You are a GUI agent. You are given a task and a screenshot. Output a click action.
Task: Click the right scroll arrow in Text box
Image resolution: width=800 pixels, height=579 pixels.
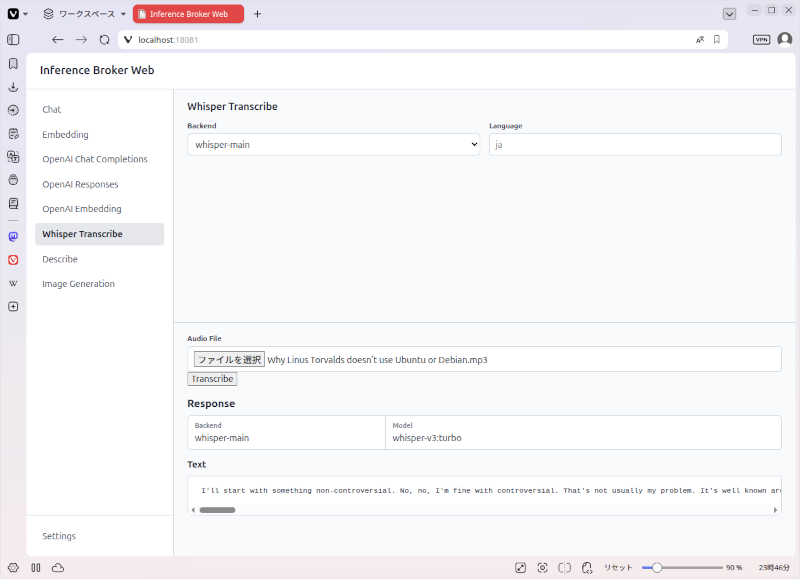[775, 510]
